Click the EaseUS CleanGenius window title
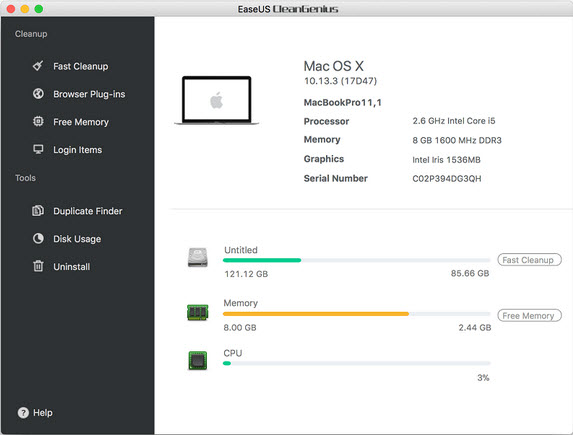The width and height of the screenshot is (573, 435). [x=288, y=9]
